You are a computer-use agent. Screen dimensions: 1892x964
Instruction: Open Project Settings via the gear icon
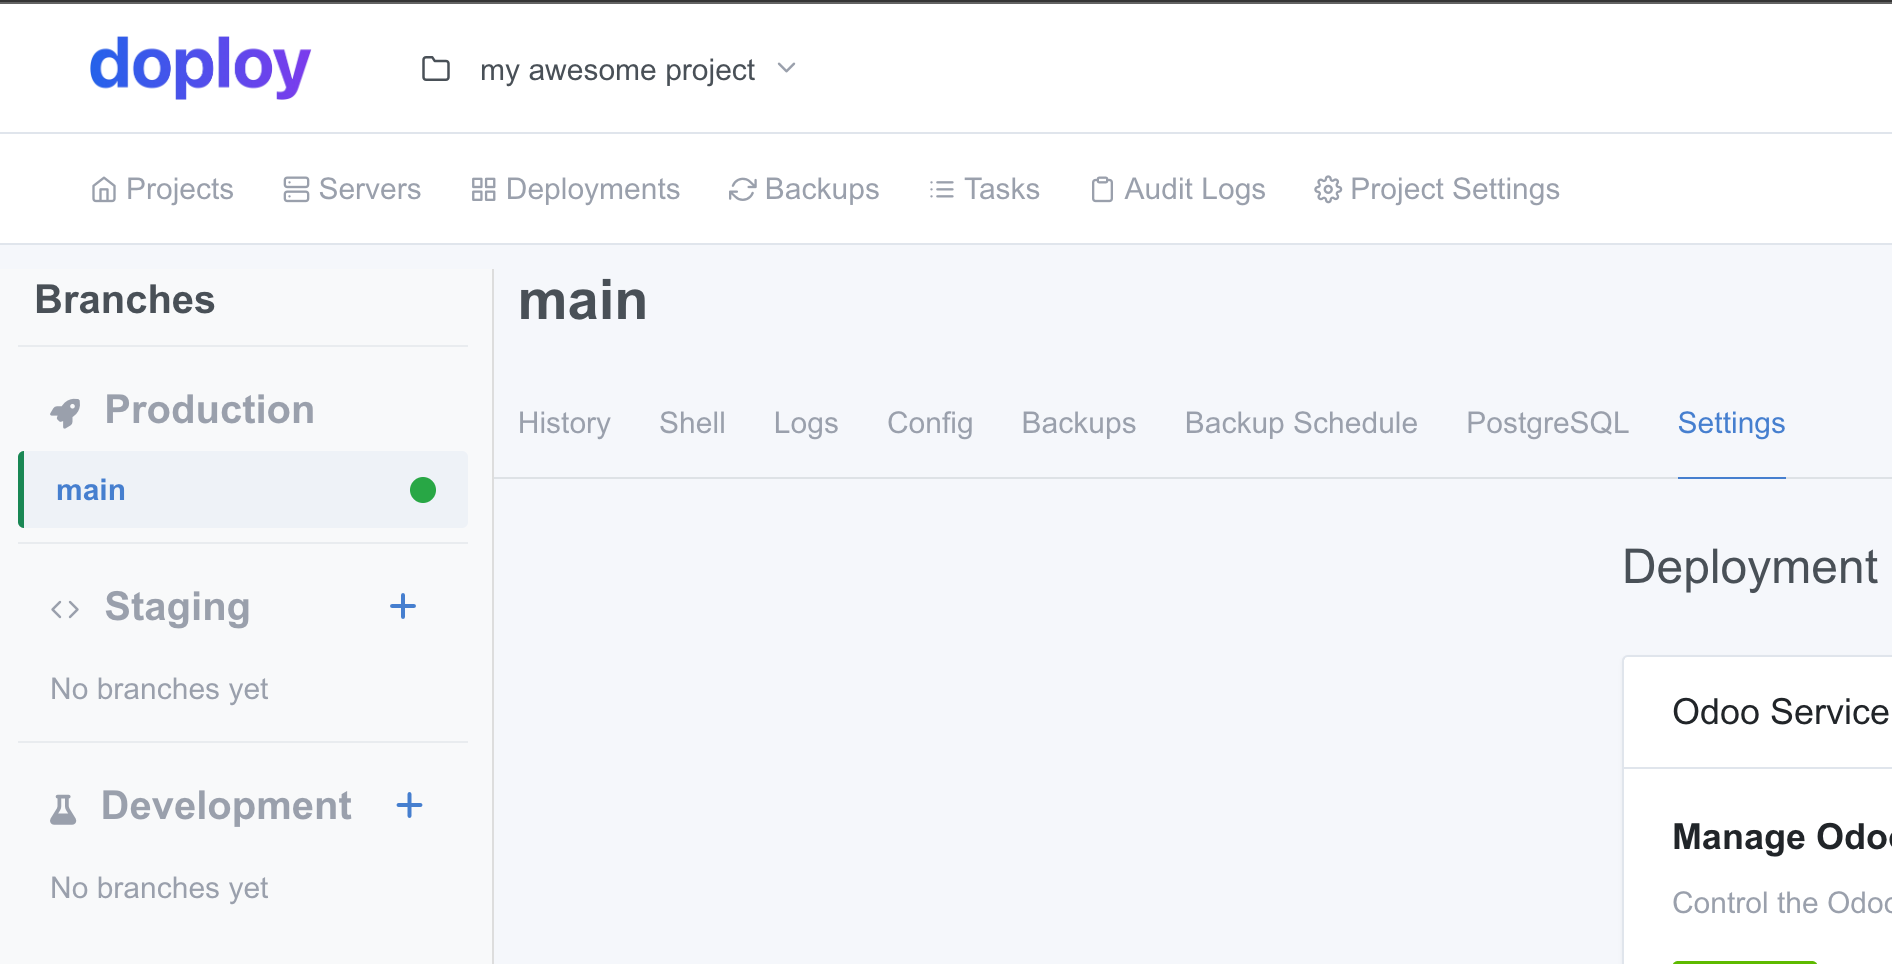click(x=1328, y=189)
